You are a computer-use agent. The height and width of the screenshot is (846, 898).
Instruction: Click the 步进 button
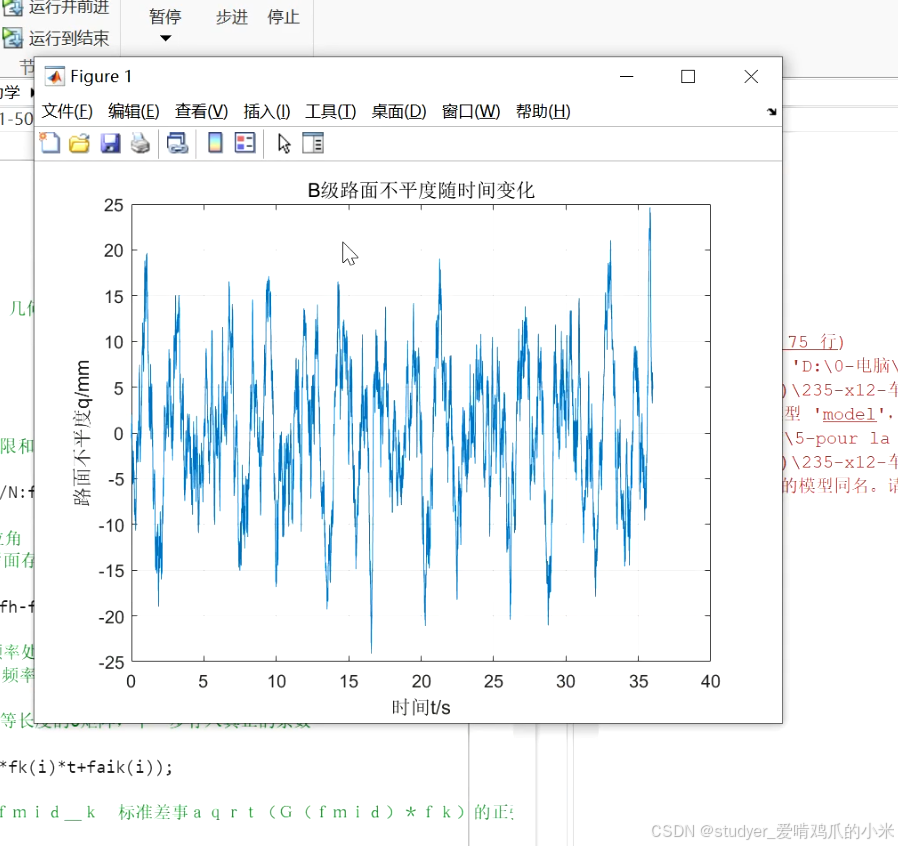(232, 17)
